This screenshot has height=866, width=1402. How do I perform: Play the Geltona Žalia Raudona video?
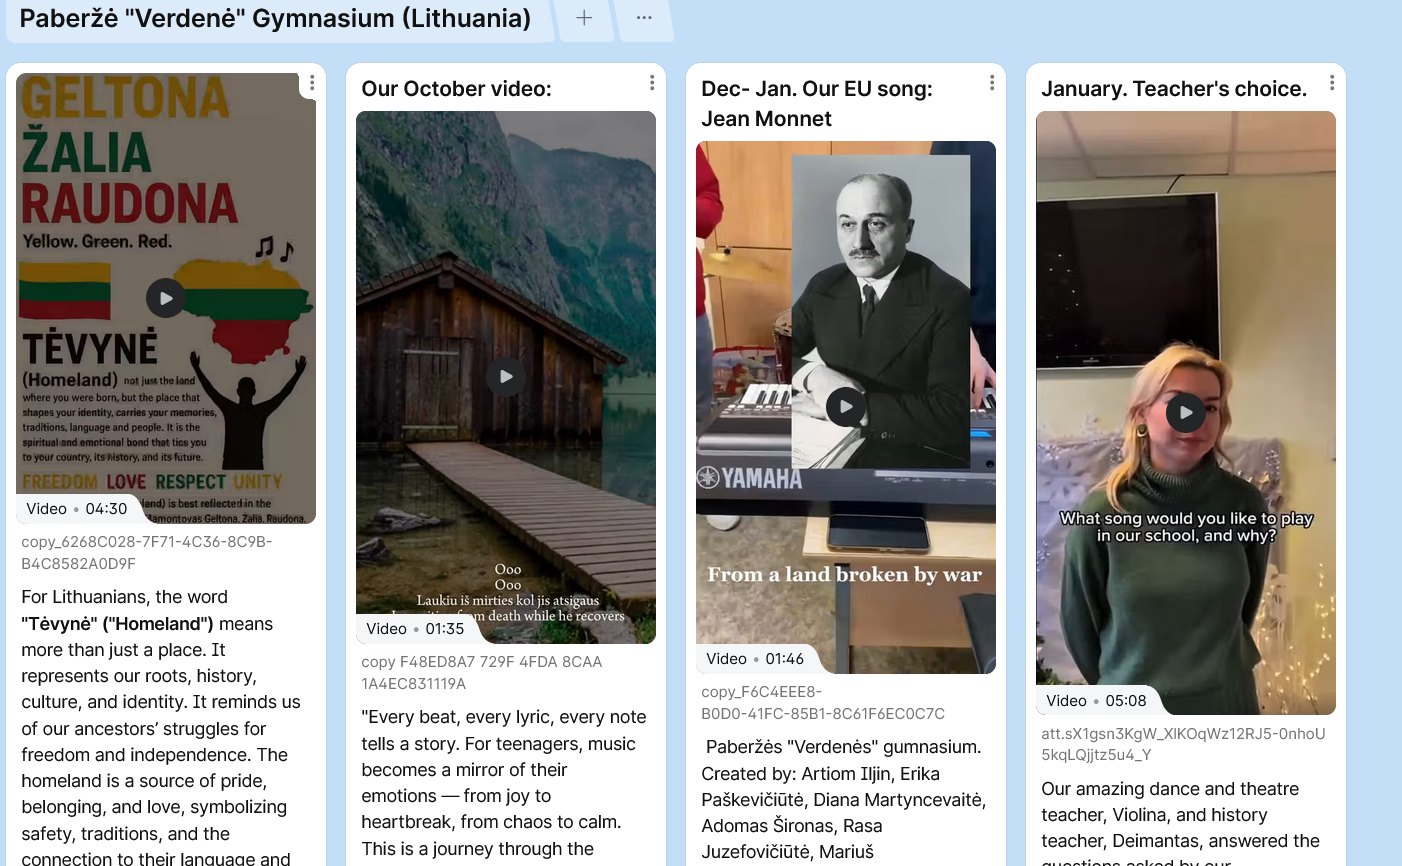point(165,298)
